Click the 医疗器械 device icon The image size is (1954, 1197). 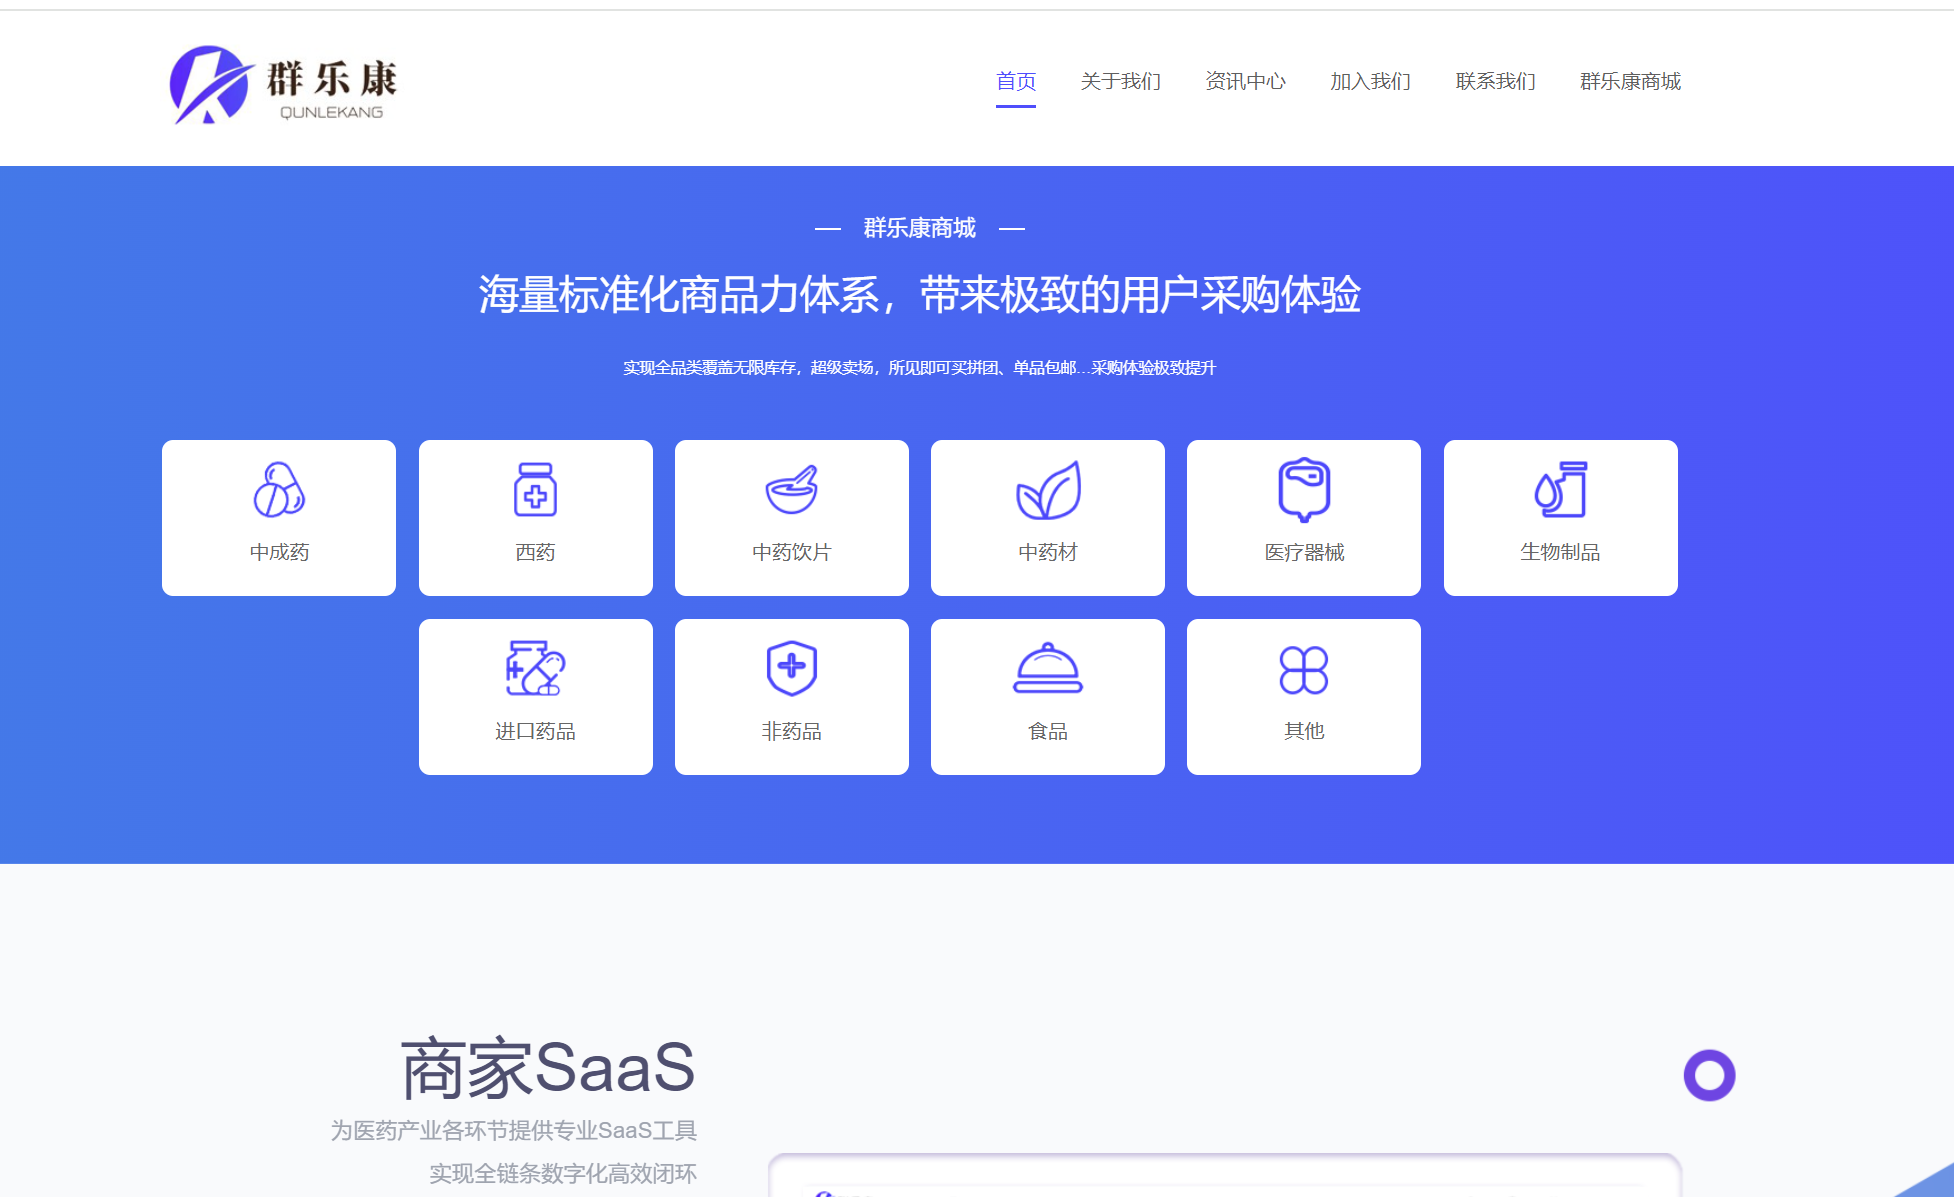tap(1304, 490)
